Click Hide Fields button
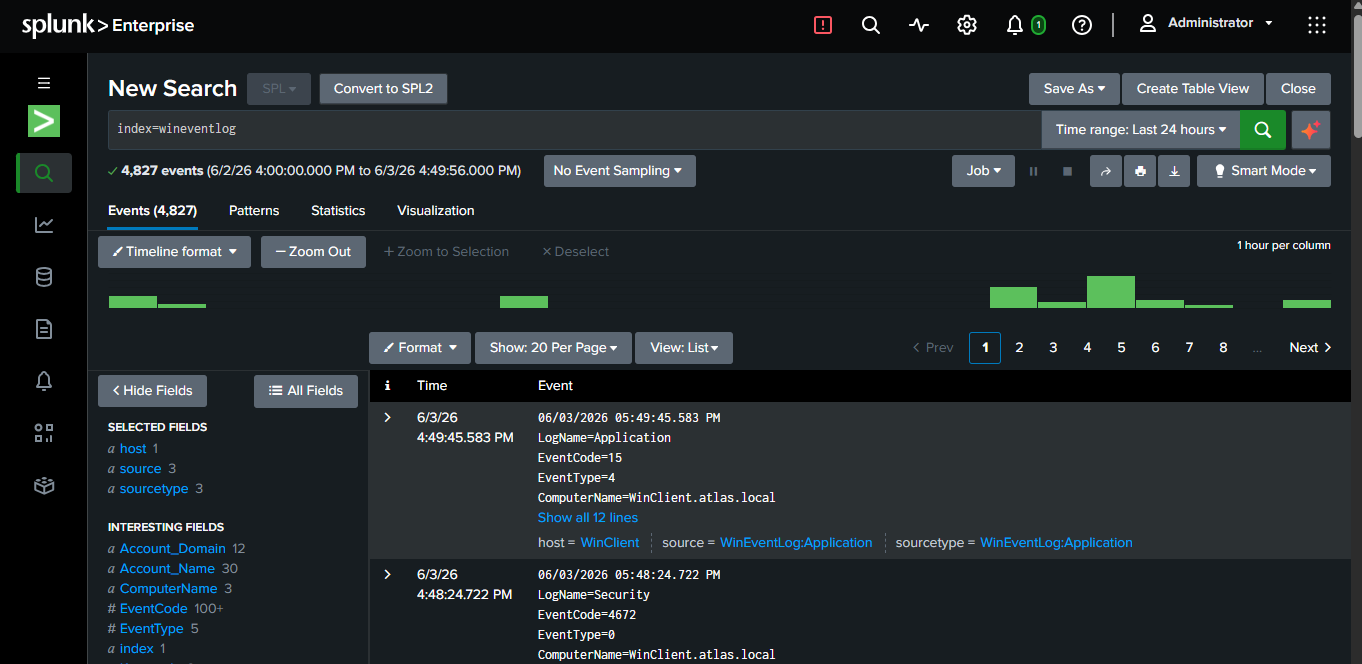The width and height of the screenshot is (1362, 664). coord(152,391)
